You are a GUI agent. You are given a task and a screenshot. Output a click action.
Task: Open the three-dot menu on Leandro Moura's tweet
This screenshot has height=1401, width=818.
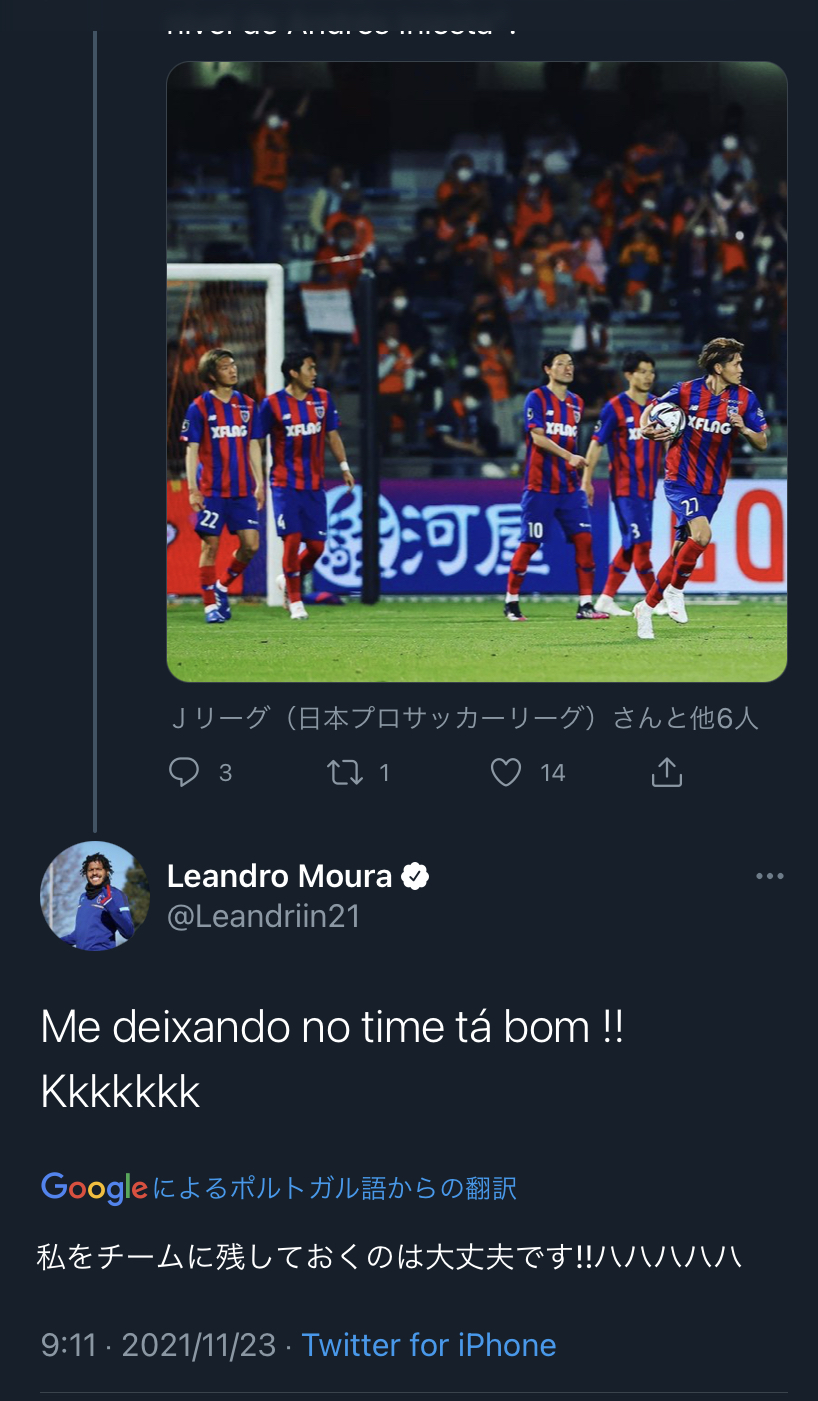[x=769, y=877]
